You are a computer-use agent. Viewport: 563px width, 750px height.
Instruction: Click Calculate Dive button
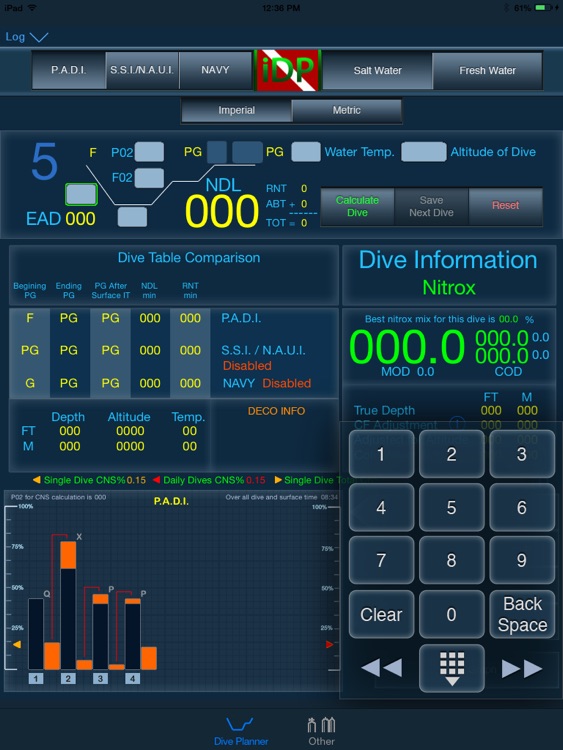pyautogui.click(x=357, y=206)
